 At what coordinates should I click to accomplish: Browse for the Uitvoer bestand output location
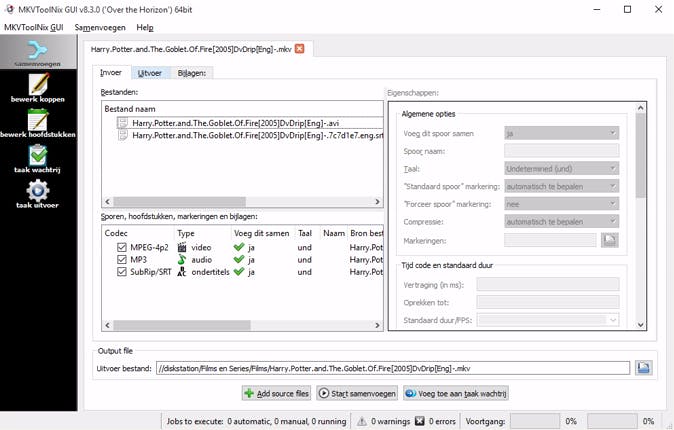(643, 368)
